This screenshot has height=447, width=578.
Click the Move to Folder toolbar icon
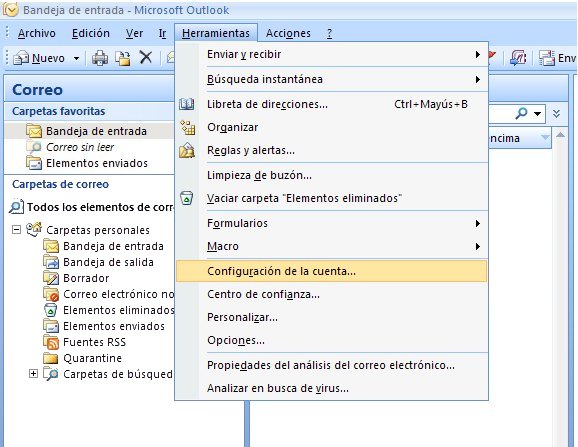(123, 58)
